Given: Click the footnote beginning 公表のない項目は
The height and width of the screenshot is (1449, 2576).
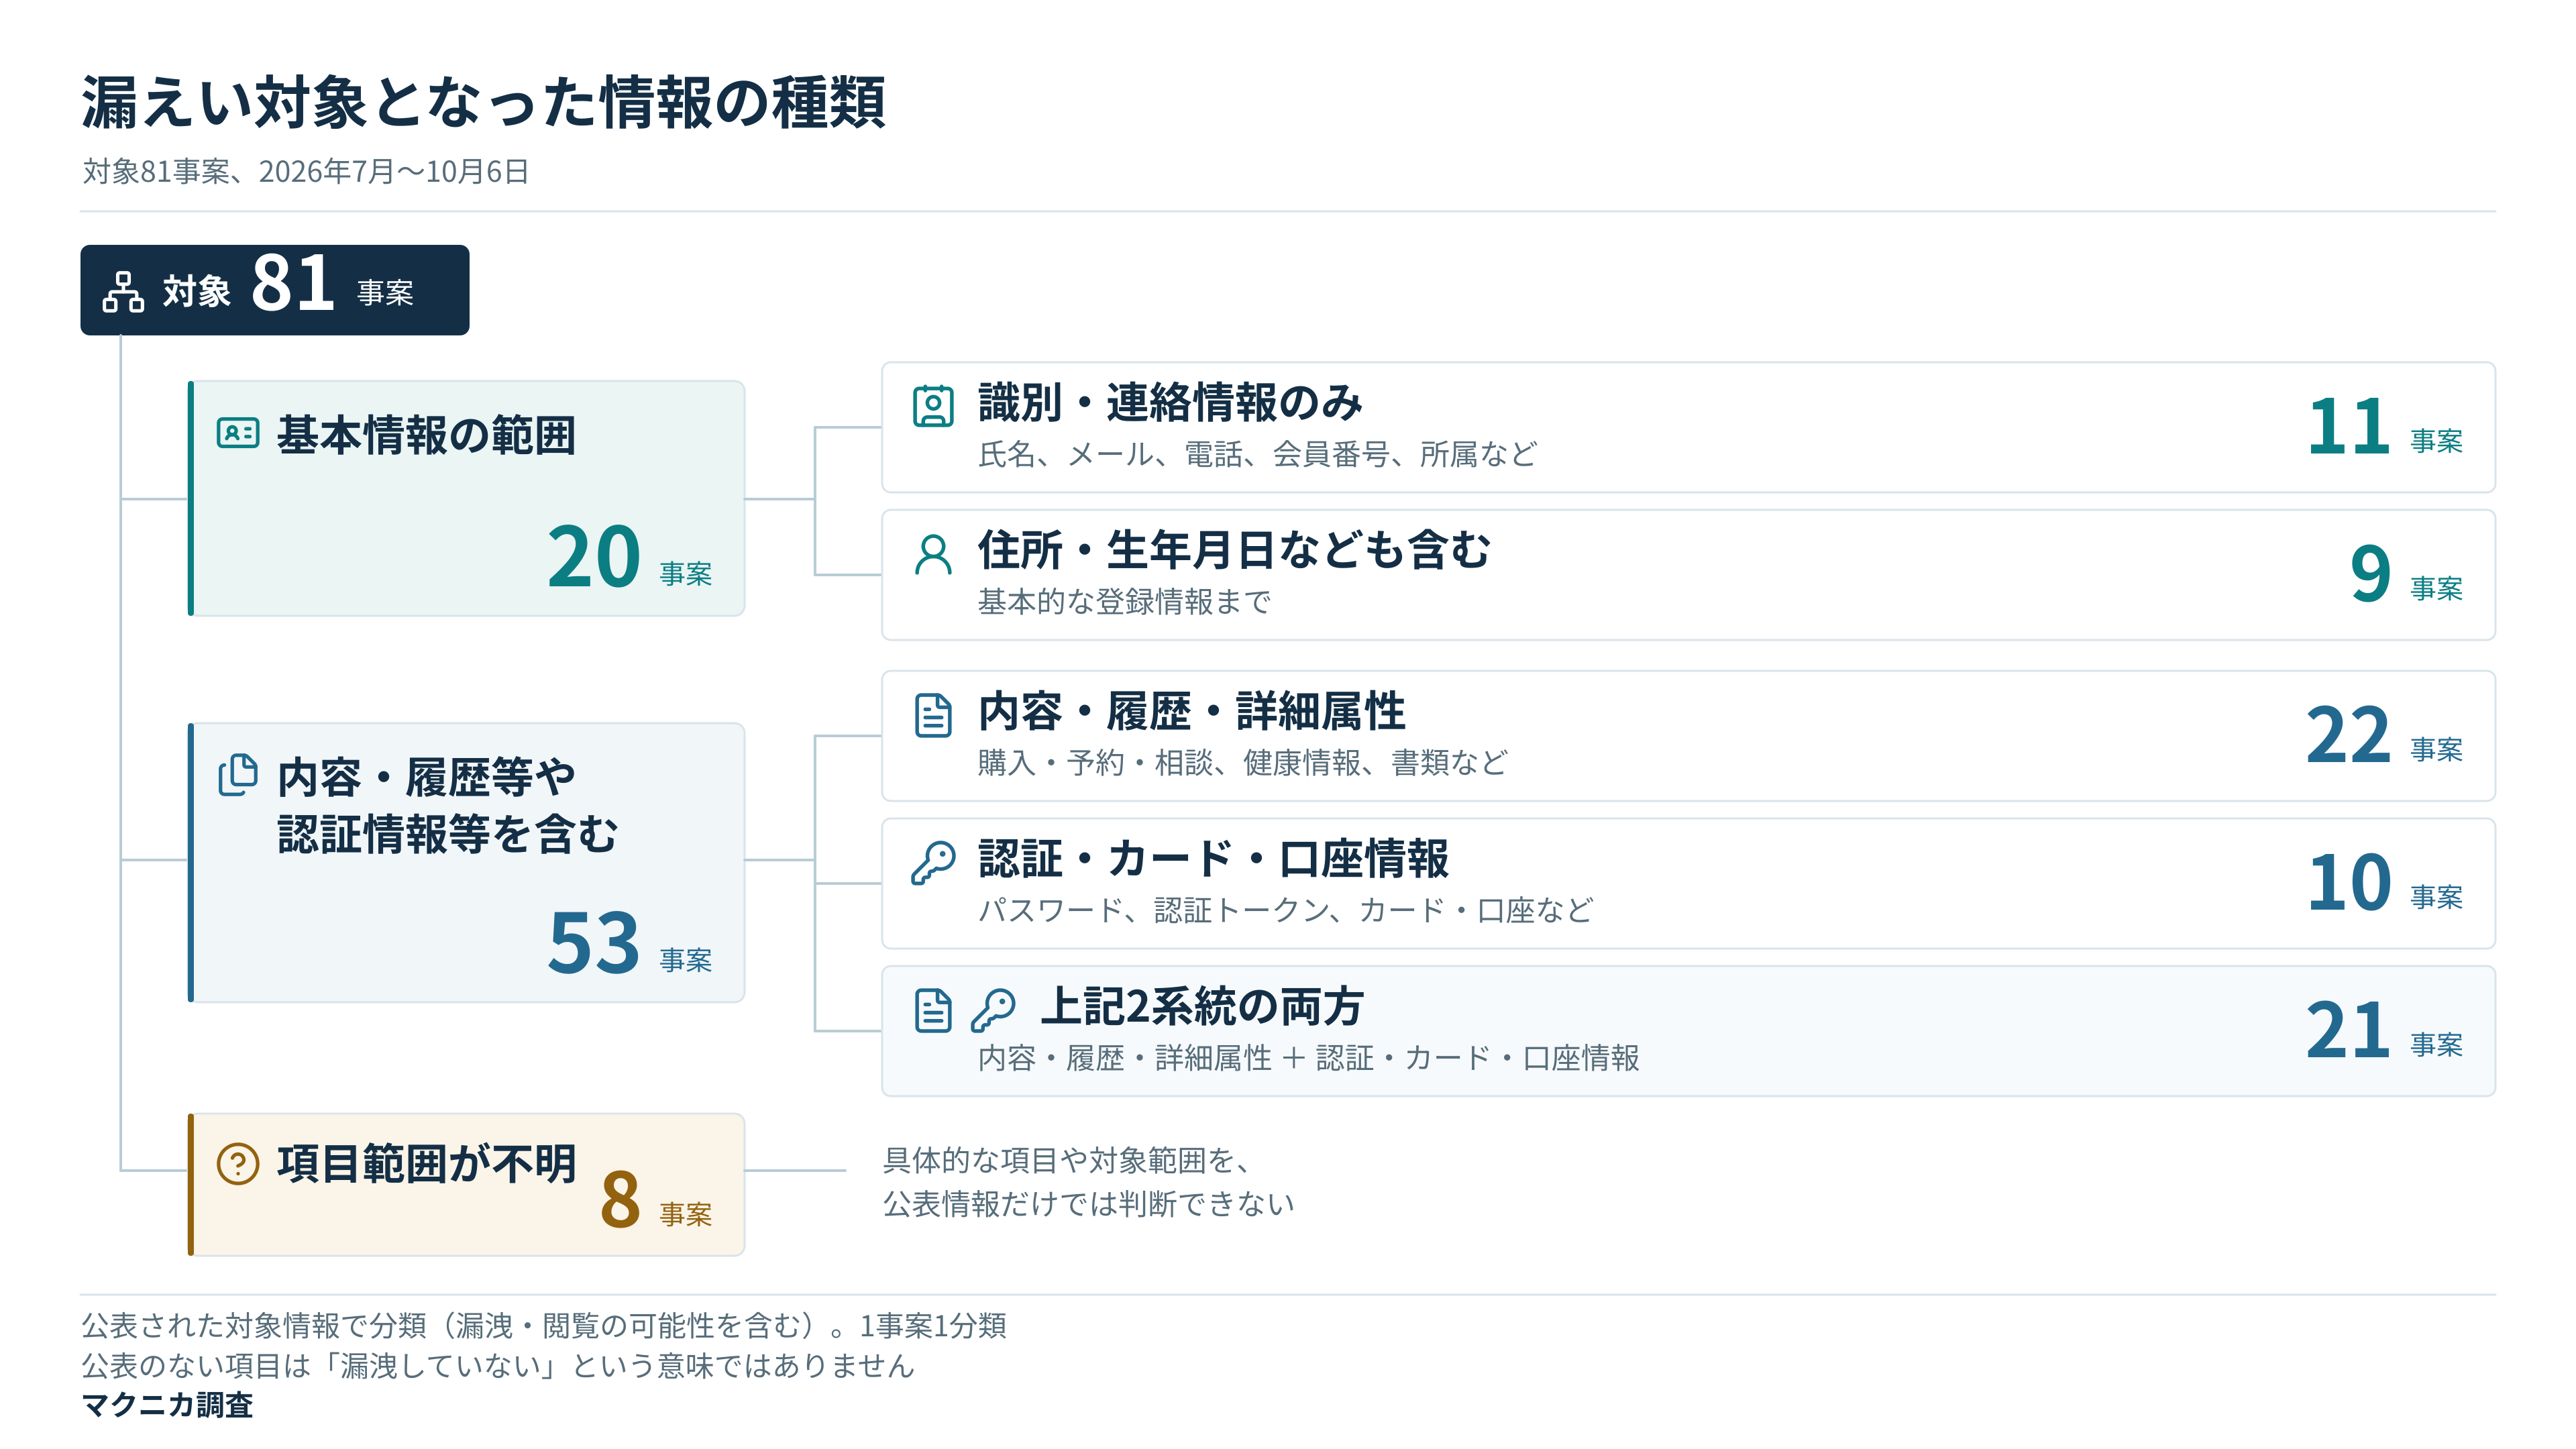Looking at the screenshot, I should (x=498, y=1366).
